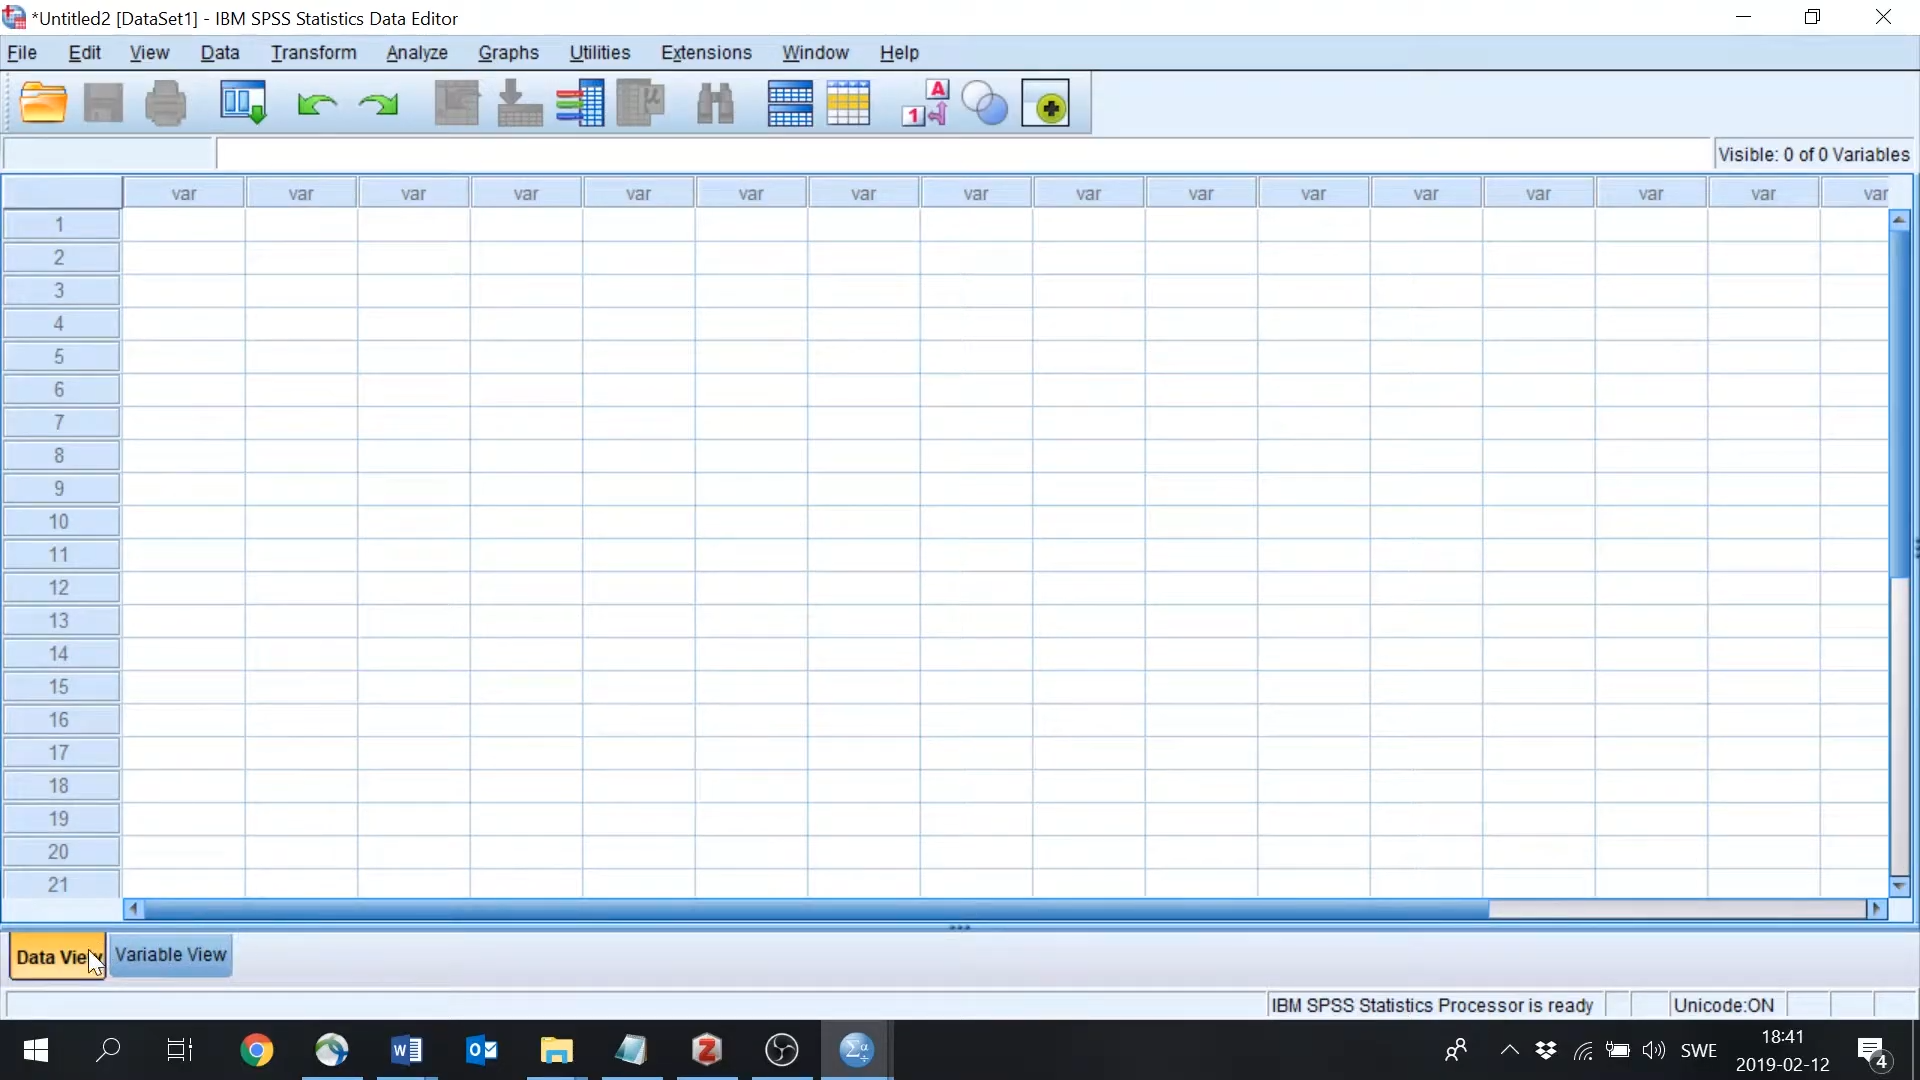This screenshot has height=1080, width=1920.
Task: Open the Recall recently used dialogs icon
Action: click(243, 103)
